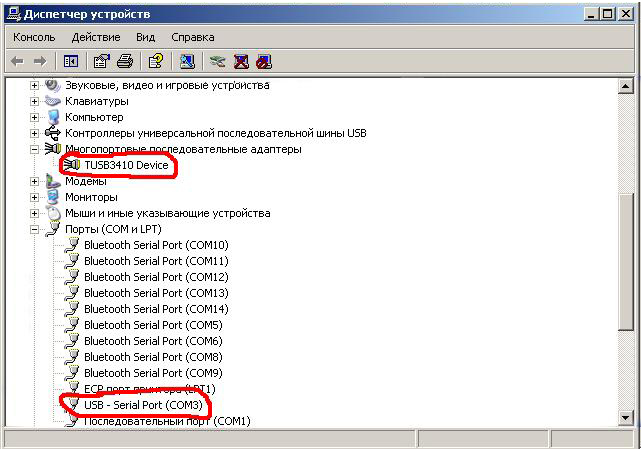Expand the Мониторы node
This screenshot has height=449, width=641.
[35, 197]
